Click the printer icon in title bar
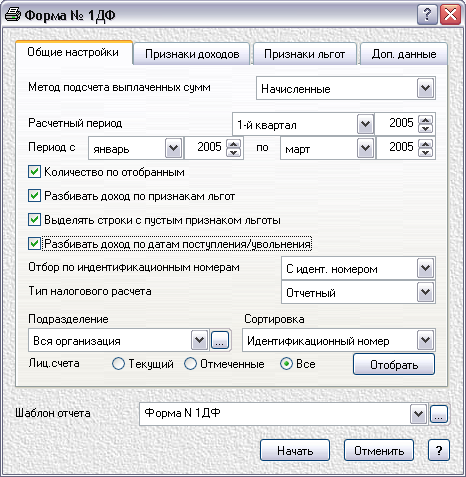466x477 pixels. click(13, 15)
